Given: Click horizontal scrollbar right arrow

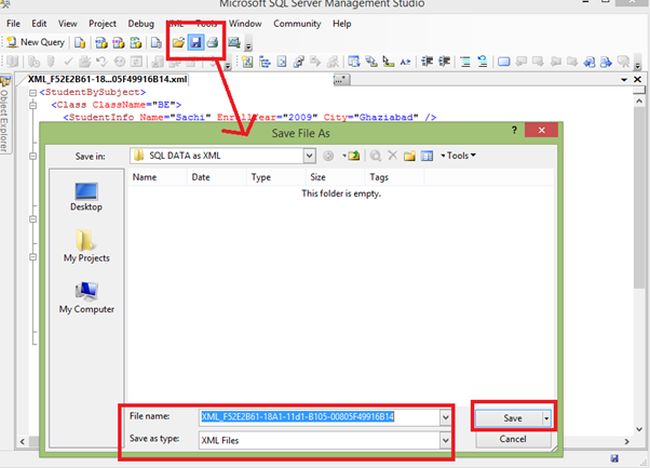Looking at the screenshot, I should 626,441.
